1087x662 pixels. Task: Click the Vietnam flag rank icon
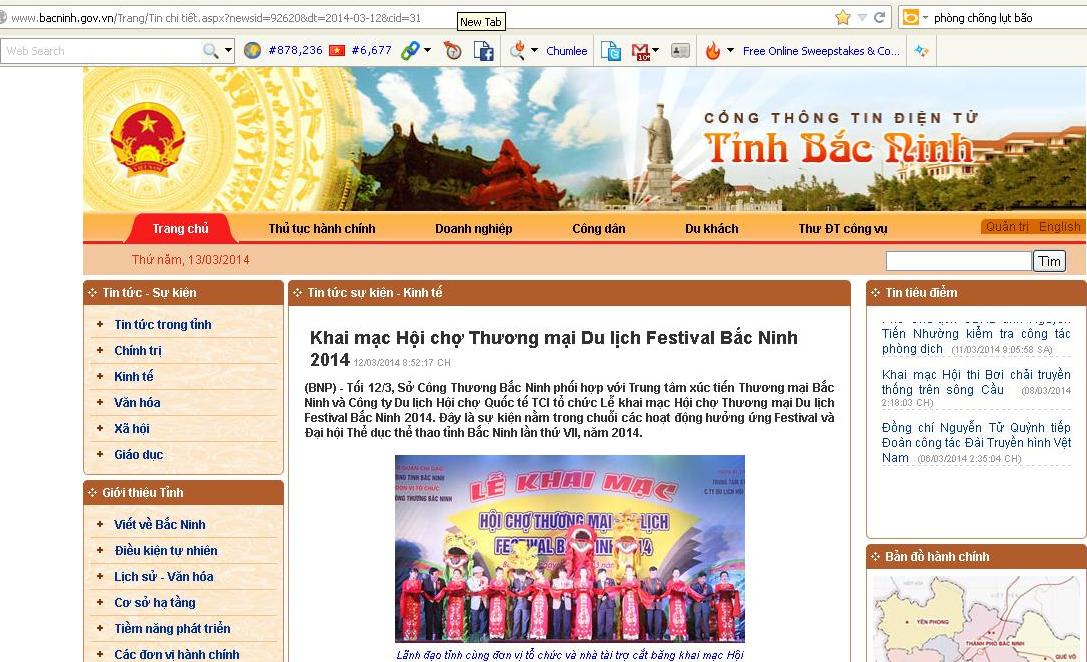[337, 50]
